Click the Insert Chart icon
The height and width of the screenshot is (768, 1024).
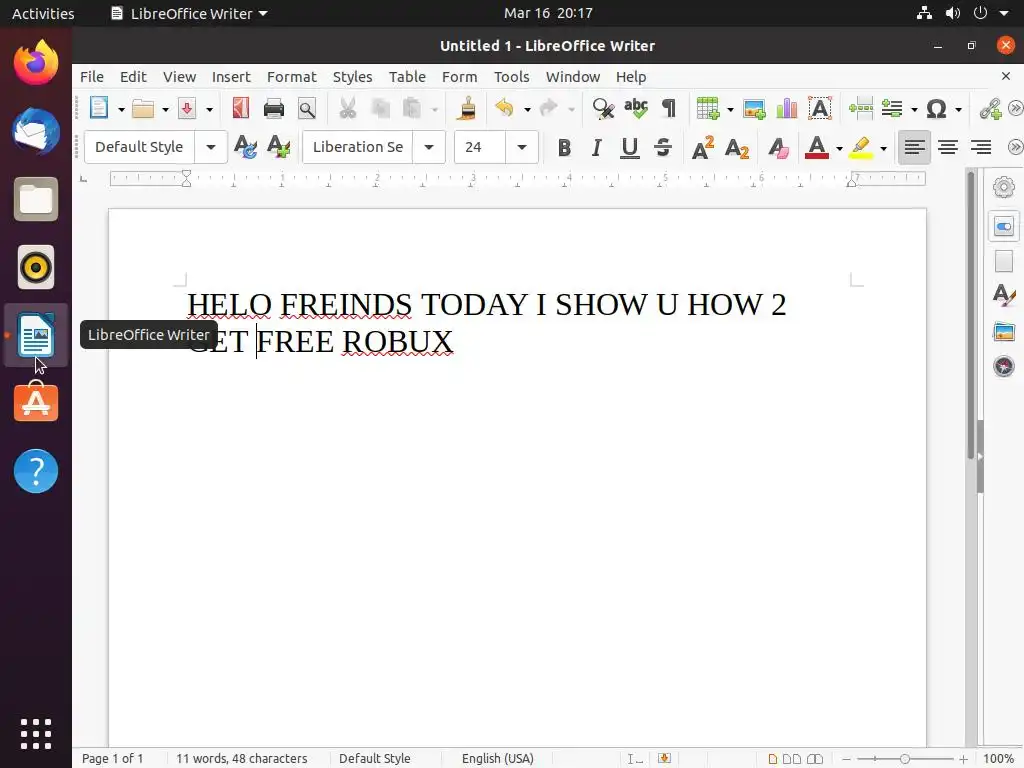787,108
